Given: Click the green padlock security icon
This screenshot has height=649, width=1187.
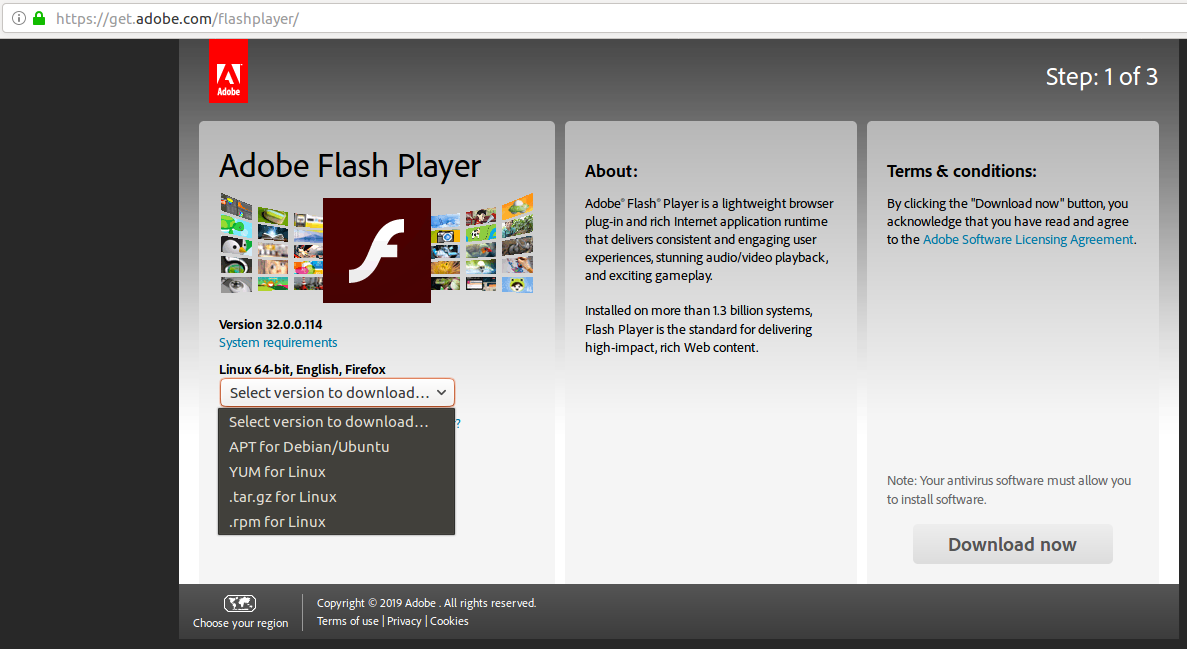Looking at the screenshot, I should point(39,18).
